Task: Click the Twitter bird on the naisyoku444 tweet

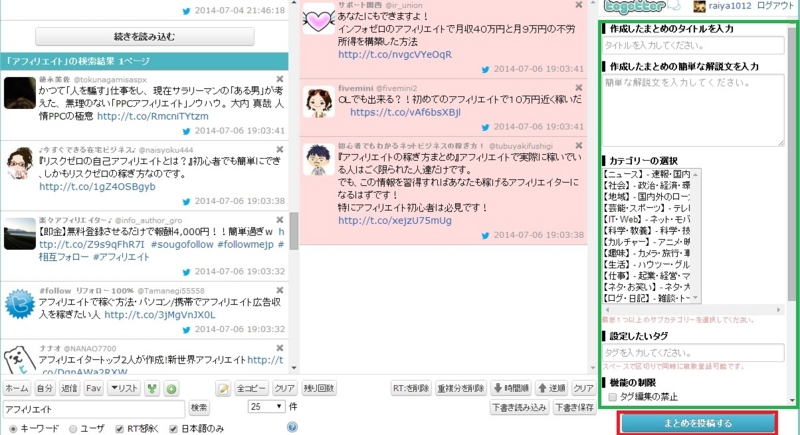Action: 187,201
